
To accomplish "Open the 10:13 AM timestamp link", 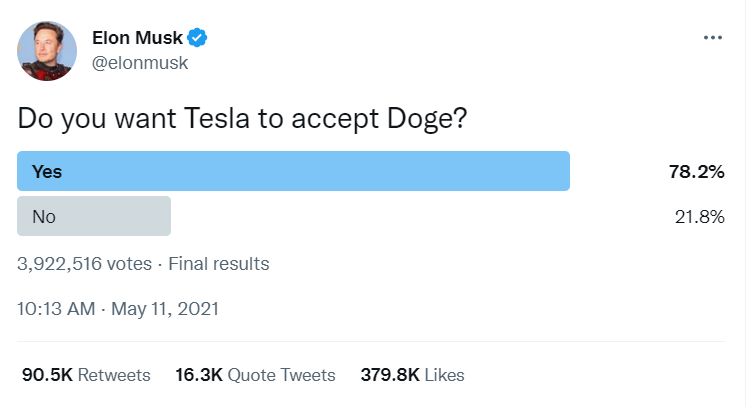I will tap(56, 309).
